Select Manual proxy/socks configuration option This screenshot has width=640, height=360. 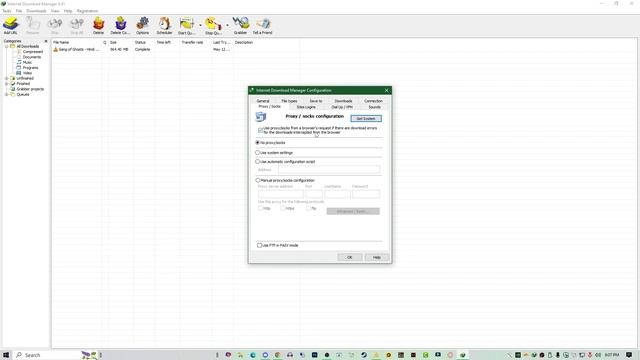pos(258,180)
